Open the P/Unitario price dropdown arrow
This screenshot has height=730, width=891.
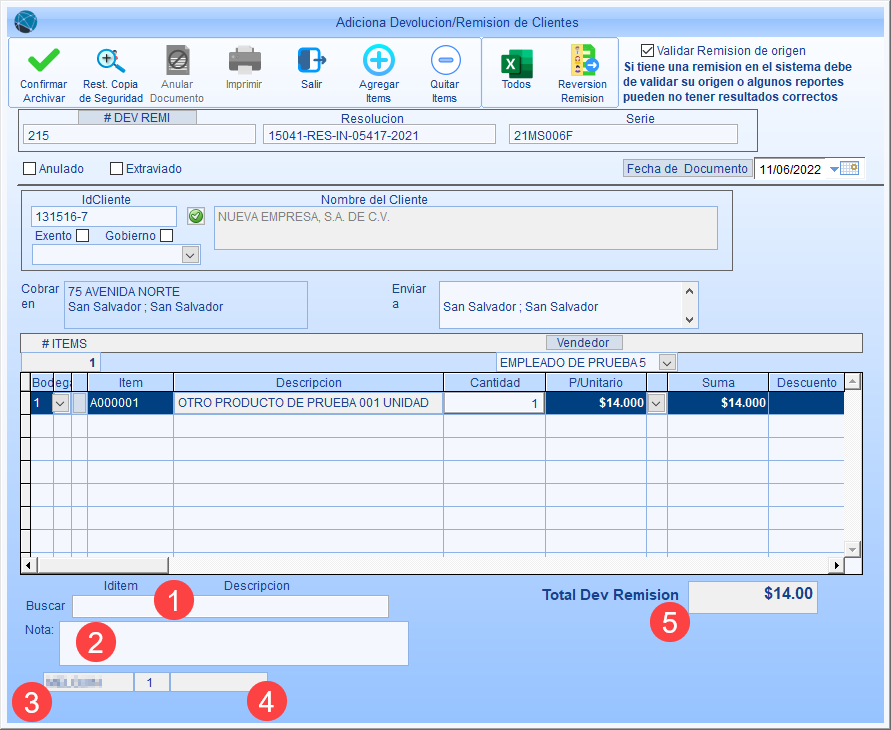point(656,403)
